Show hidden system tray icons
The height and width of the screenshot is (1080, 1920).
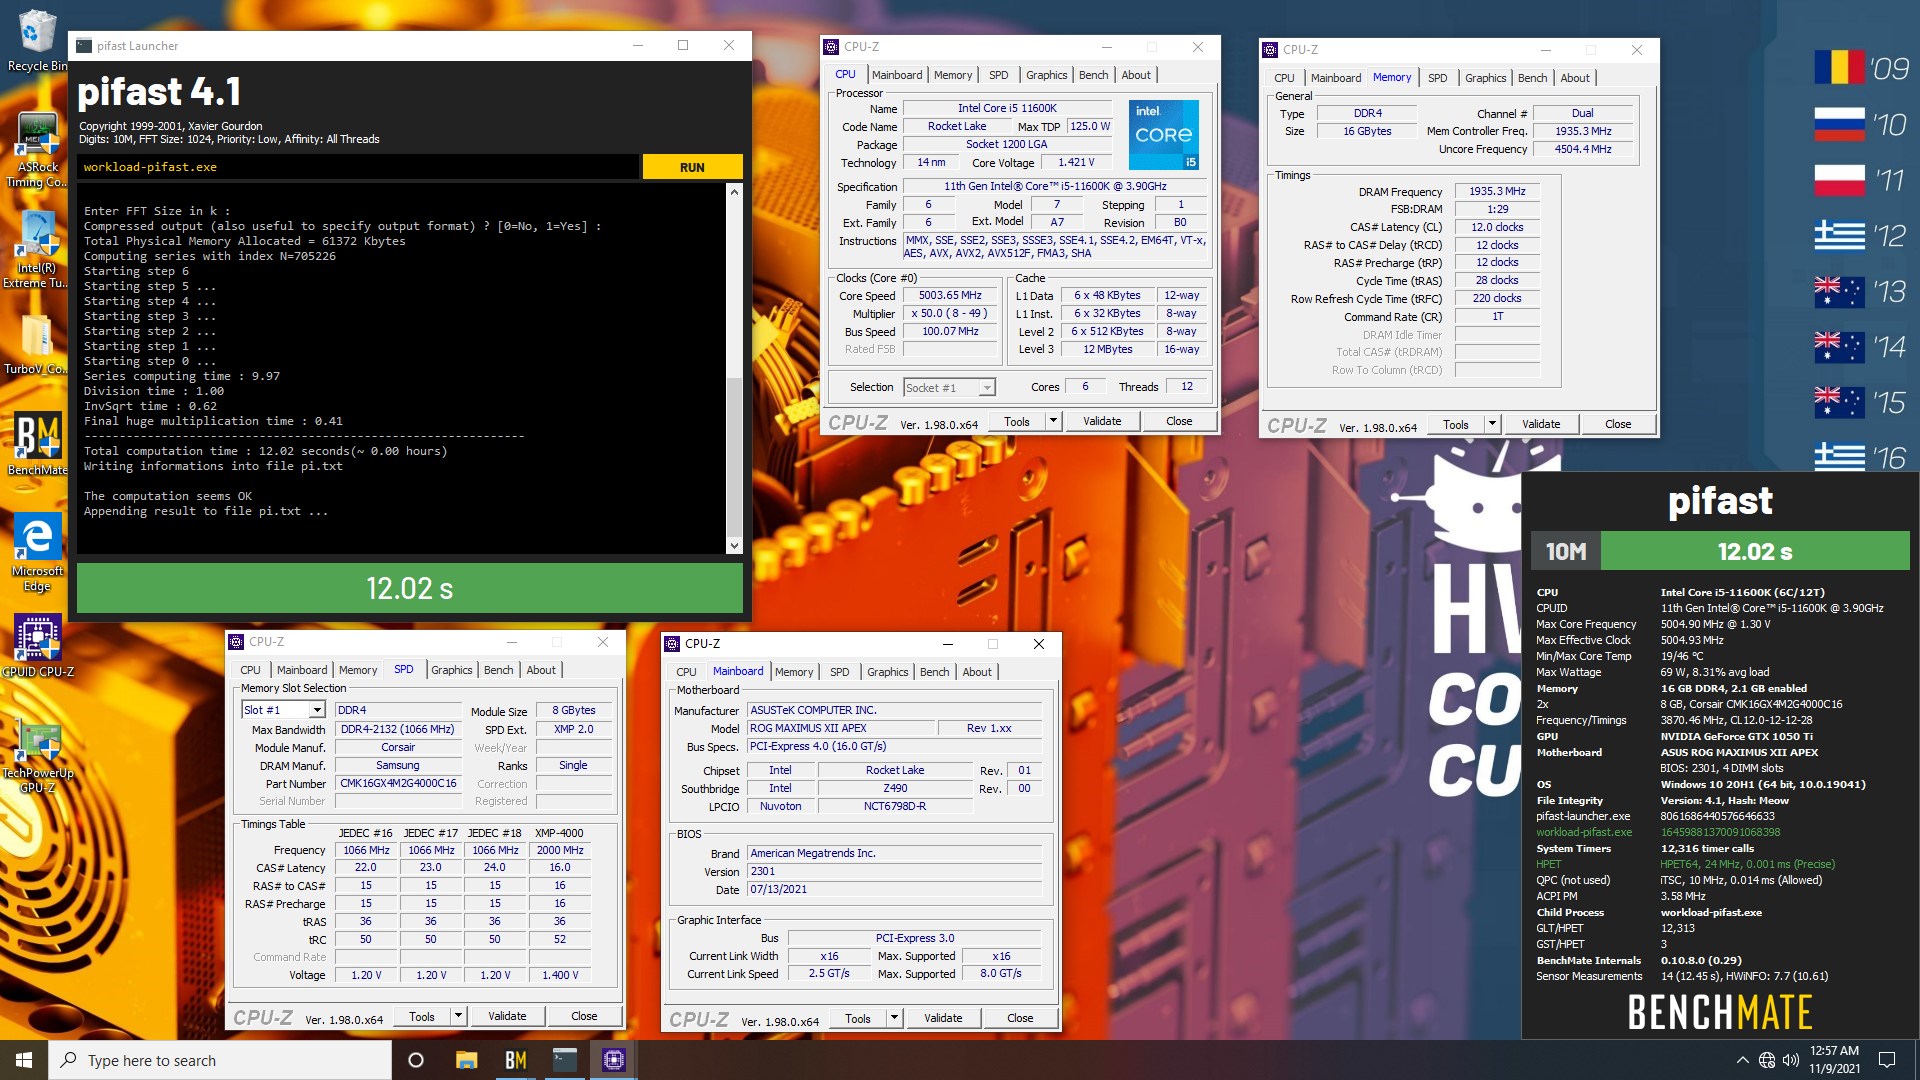coord(1743,1060)
